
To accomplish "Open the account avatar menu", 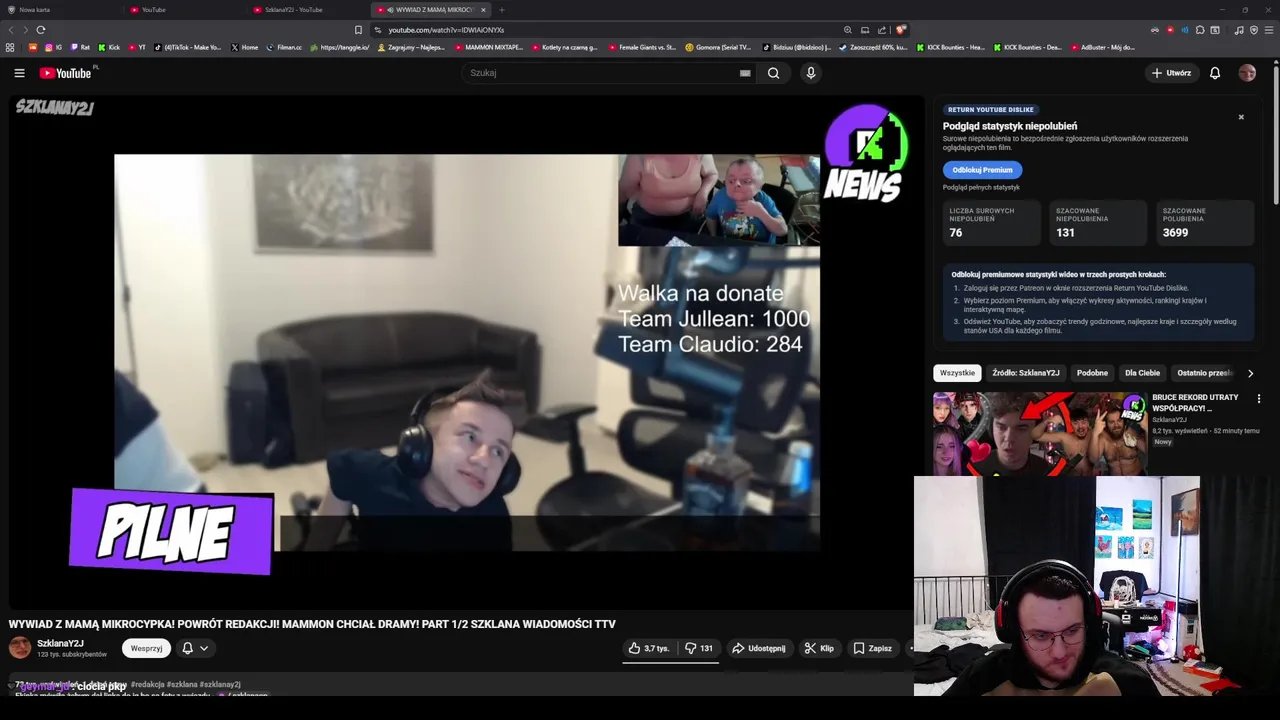I will click(x=1247, y=73).
